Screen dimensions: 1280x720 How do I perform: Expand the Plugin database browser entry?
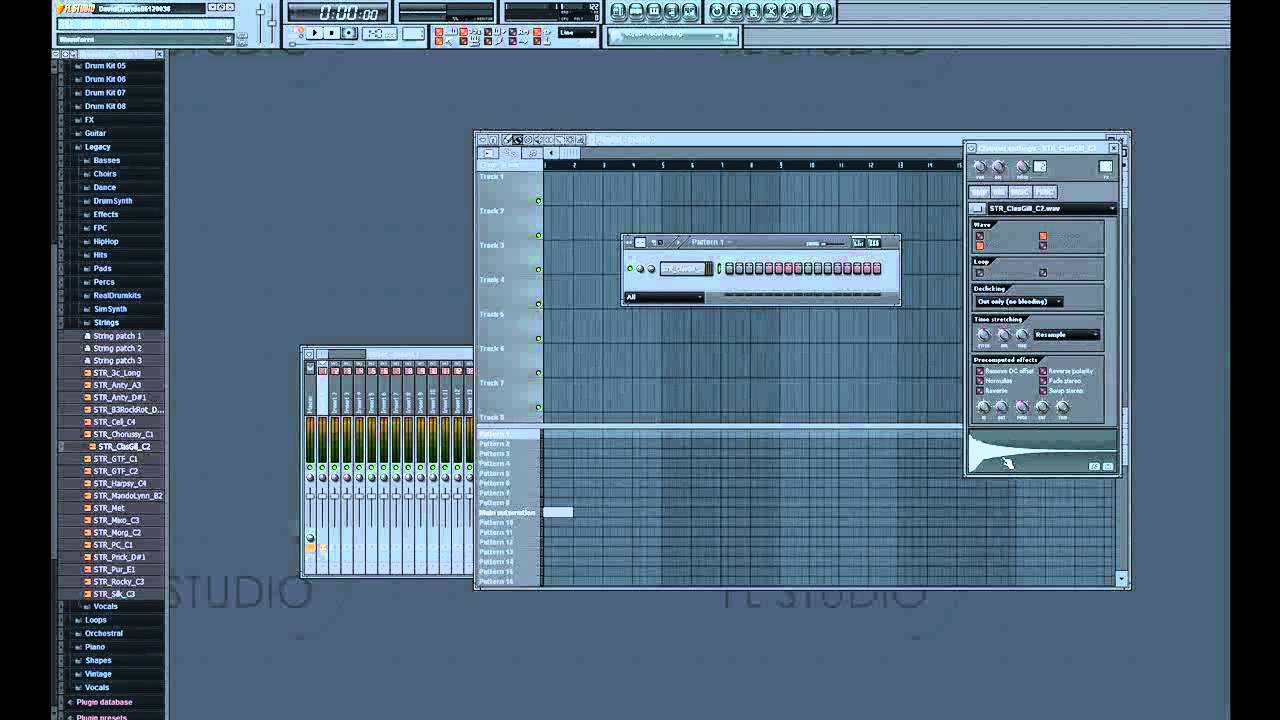pyautogui.click(x=104, y=702)
